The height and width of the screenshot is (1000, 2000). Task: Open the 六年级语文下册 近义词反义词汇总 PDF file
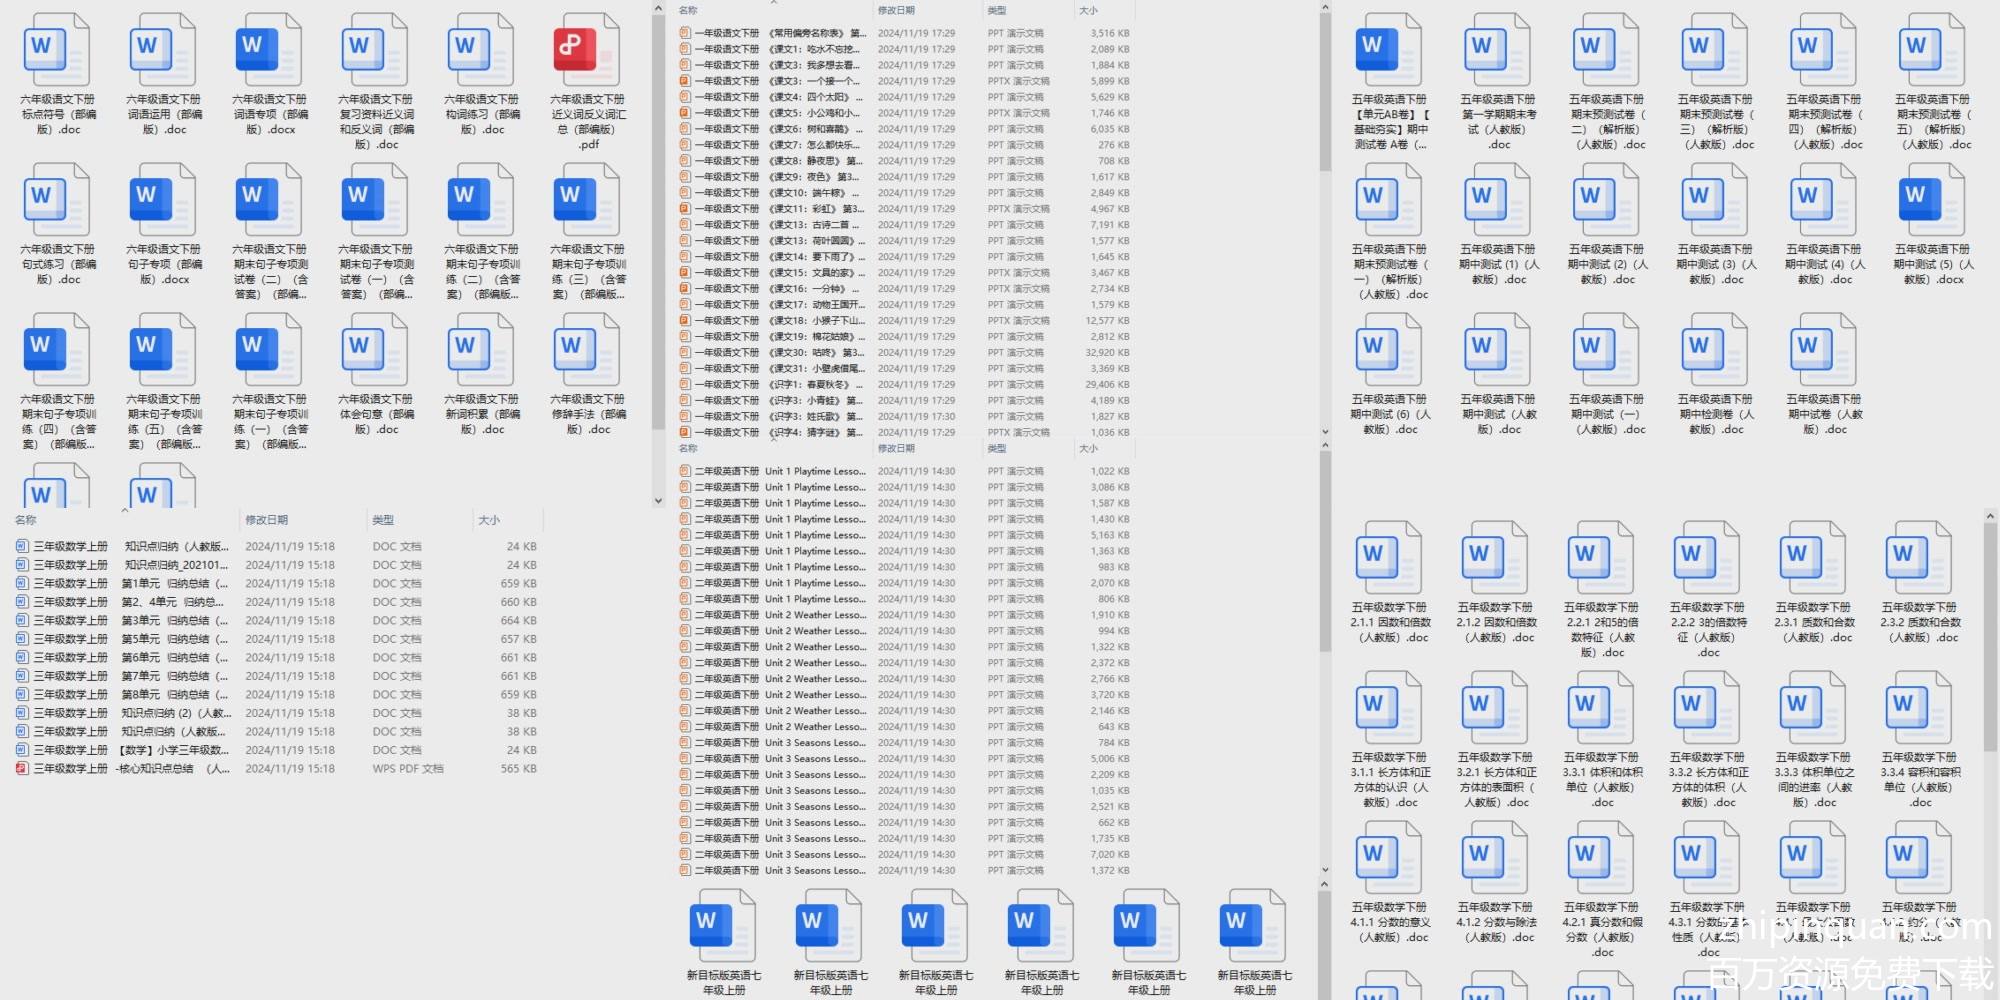tap(587, 52)
